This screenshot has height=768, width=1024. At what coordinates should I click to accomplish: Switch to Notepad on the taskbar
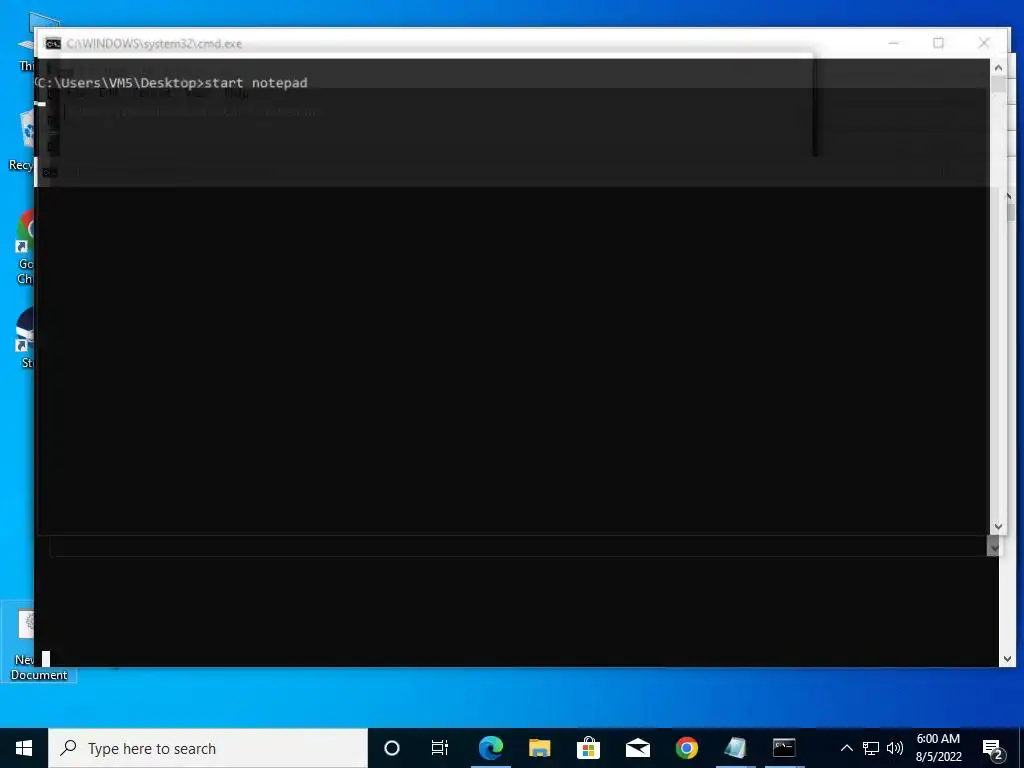tap(735, 748)
